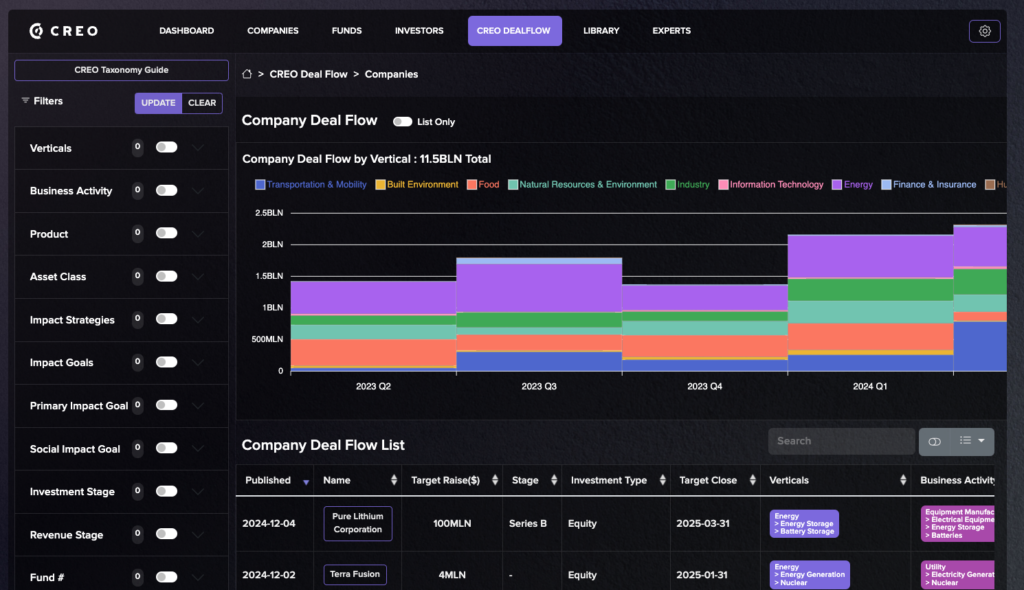
Task: Sort the Investment Type column
Action: pyautogui.click(x=662, y=480)
